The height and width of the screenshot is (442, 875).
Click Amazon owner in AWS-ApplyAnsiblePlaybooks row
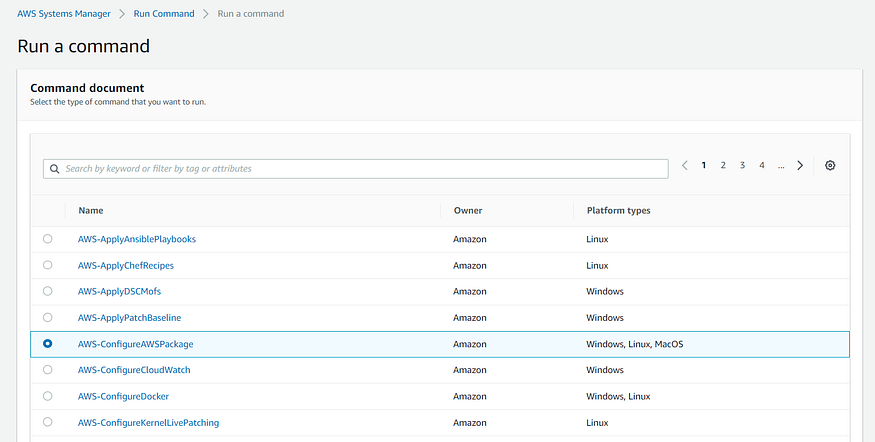pos(470,239)
